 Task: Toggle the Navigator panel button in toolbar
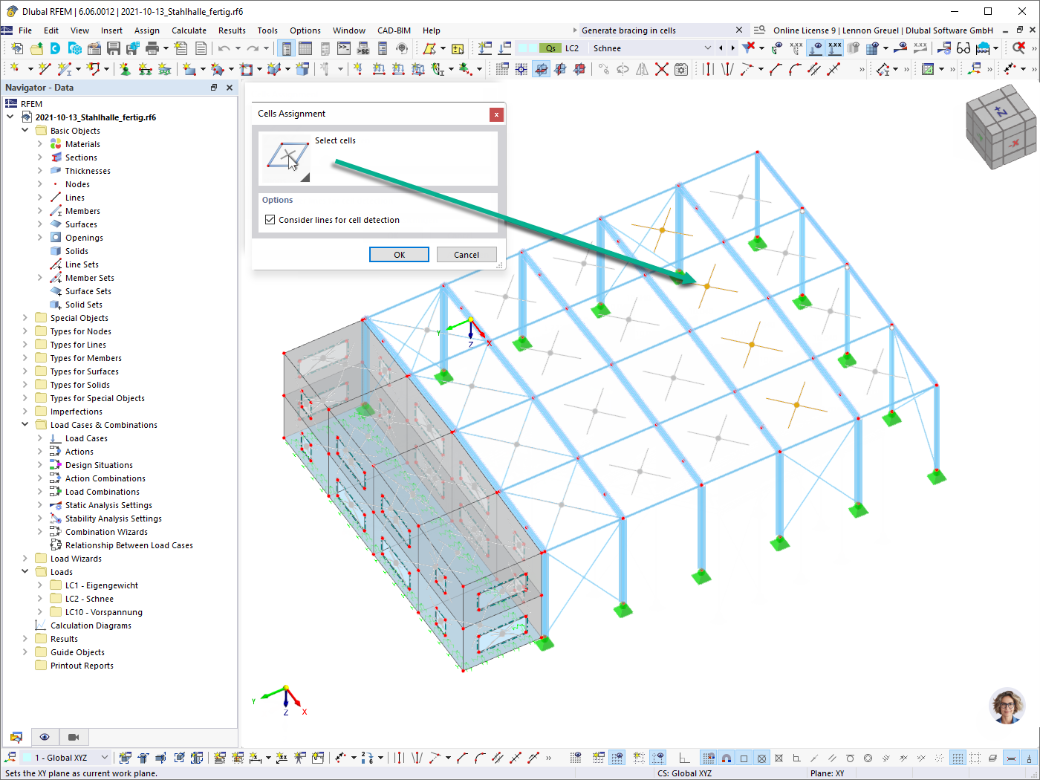287,48
